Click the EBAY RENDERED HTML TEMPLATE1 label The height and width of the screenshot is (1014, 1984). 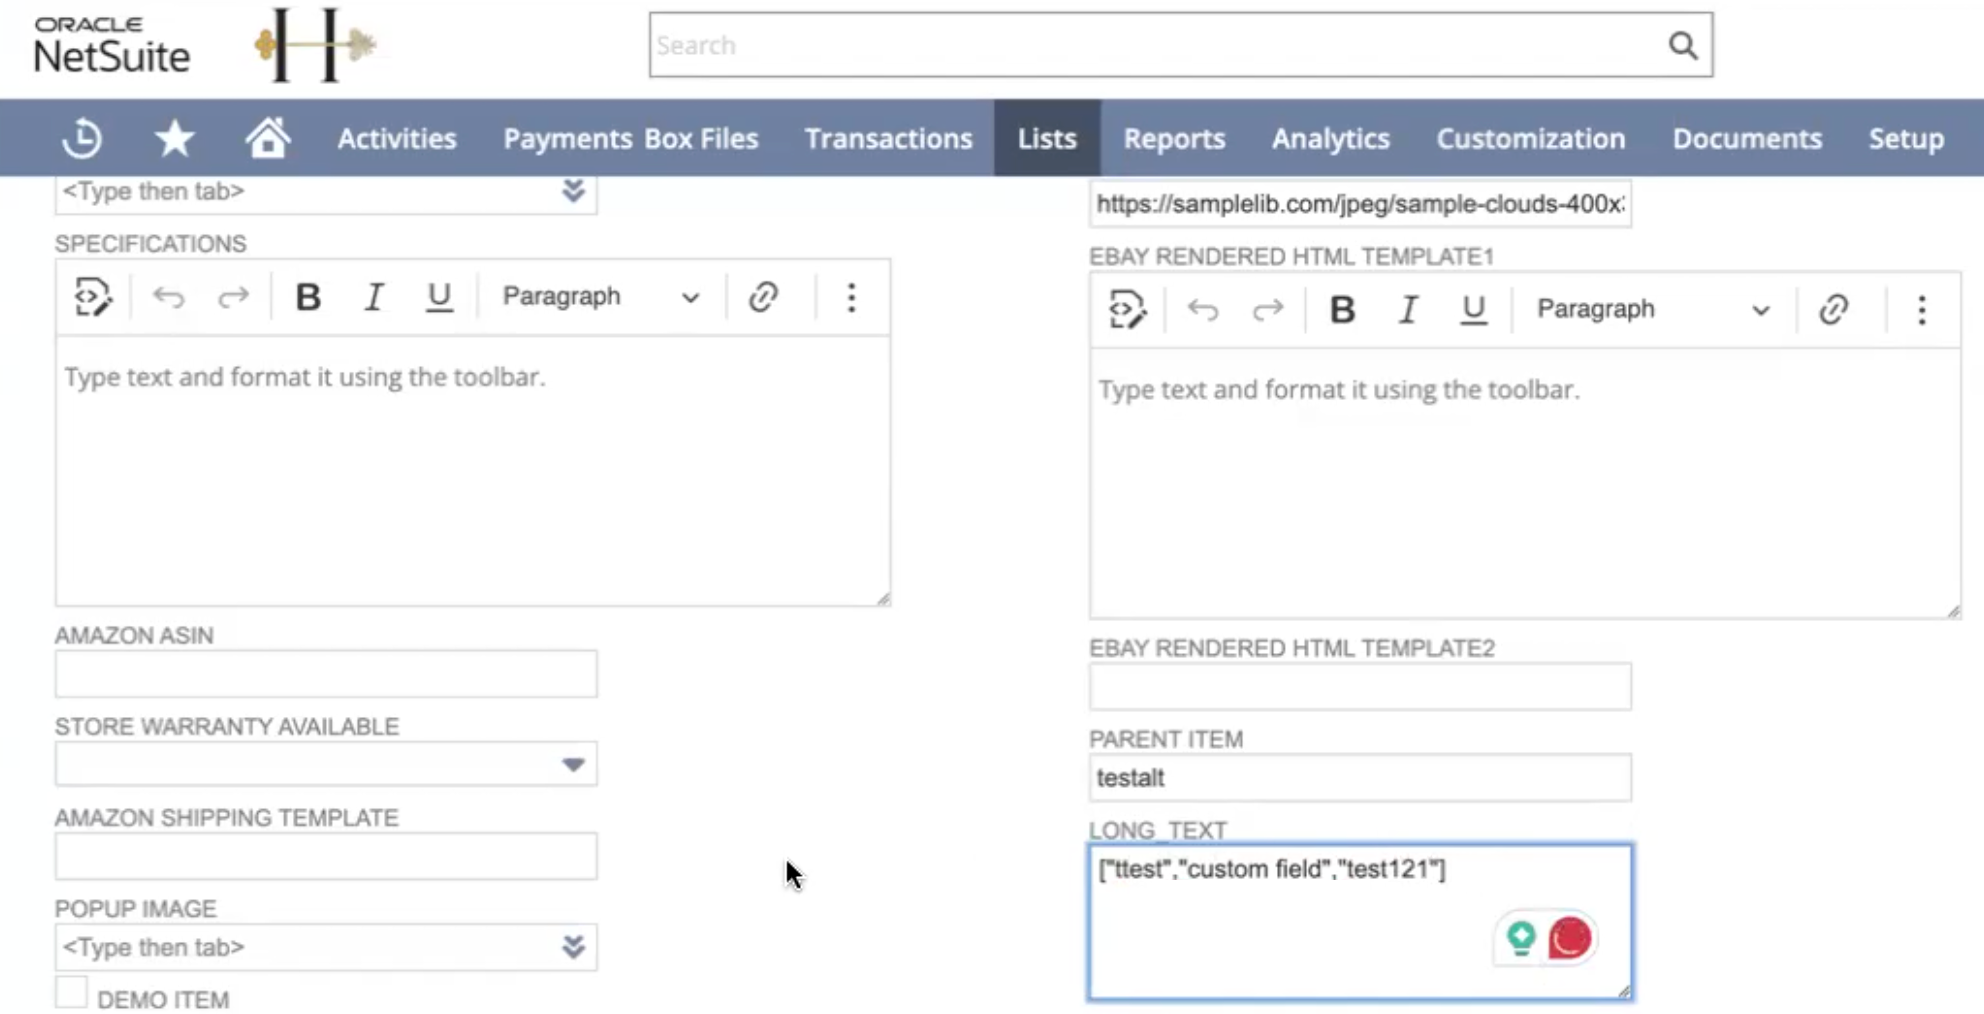coord(1291,257)
